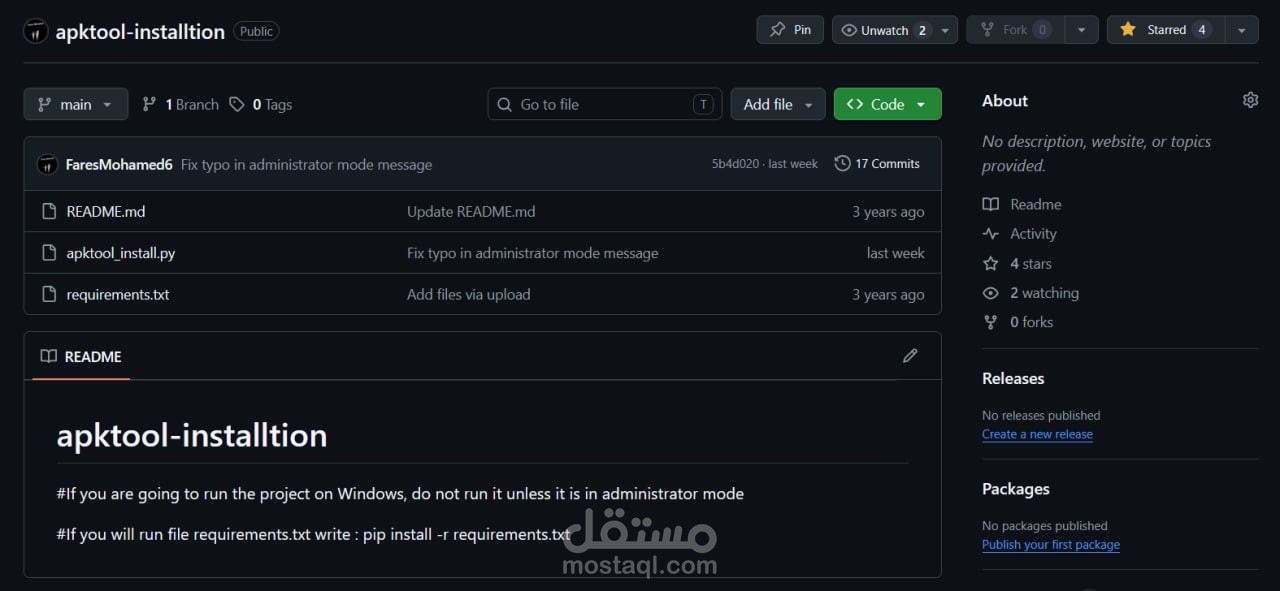Click the apktool-installtion README heading
Screen dimensions: 1280x591
192,436
